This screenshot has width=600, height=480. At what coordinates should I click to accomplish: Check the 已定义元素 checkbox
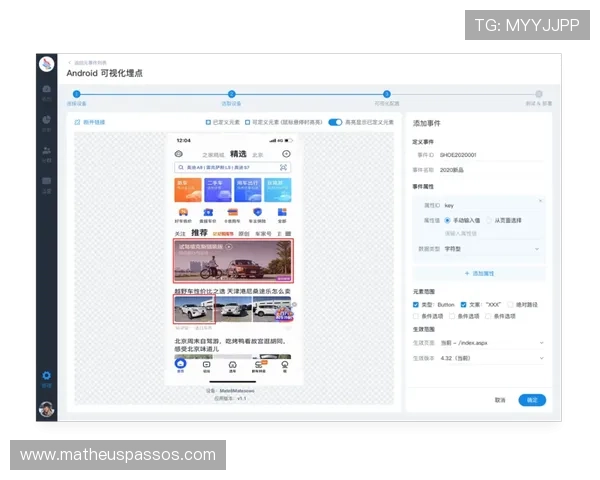tap(207, 122)
